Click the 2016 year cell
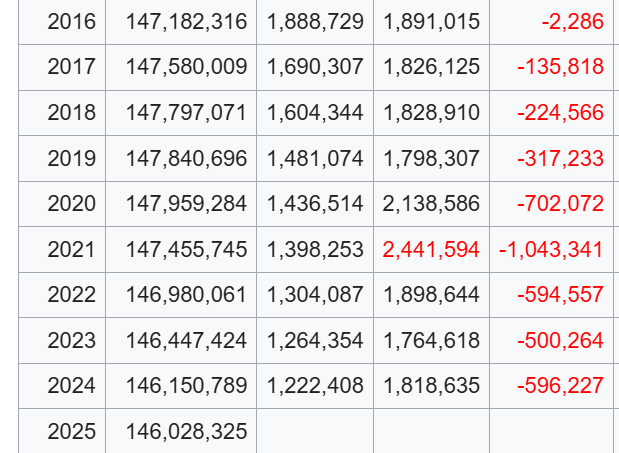Screen dimensions: 619x453 [x=72, y=21]
